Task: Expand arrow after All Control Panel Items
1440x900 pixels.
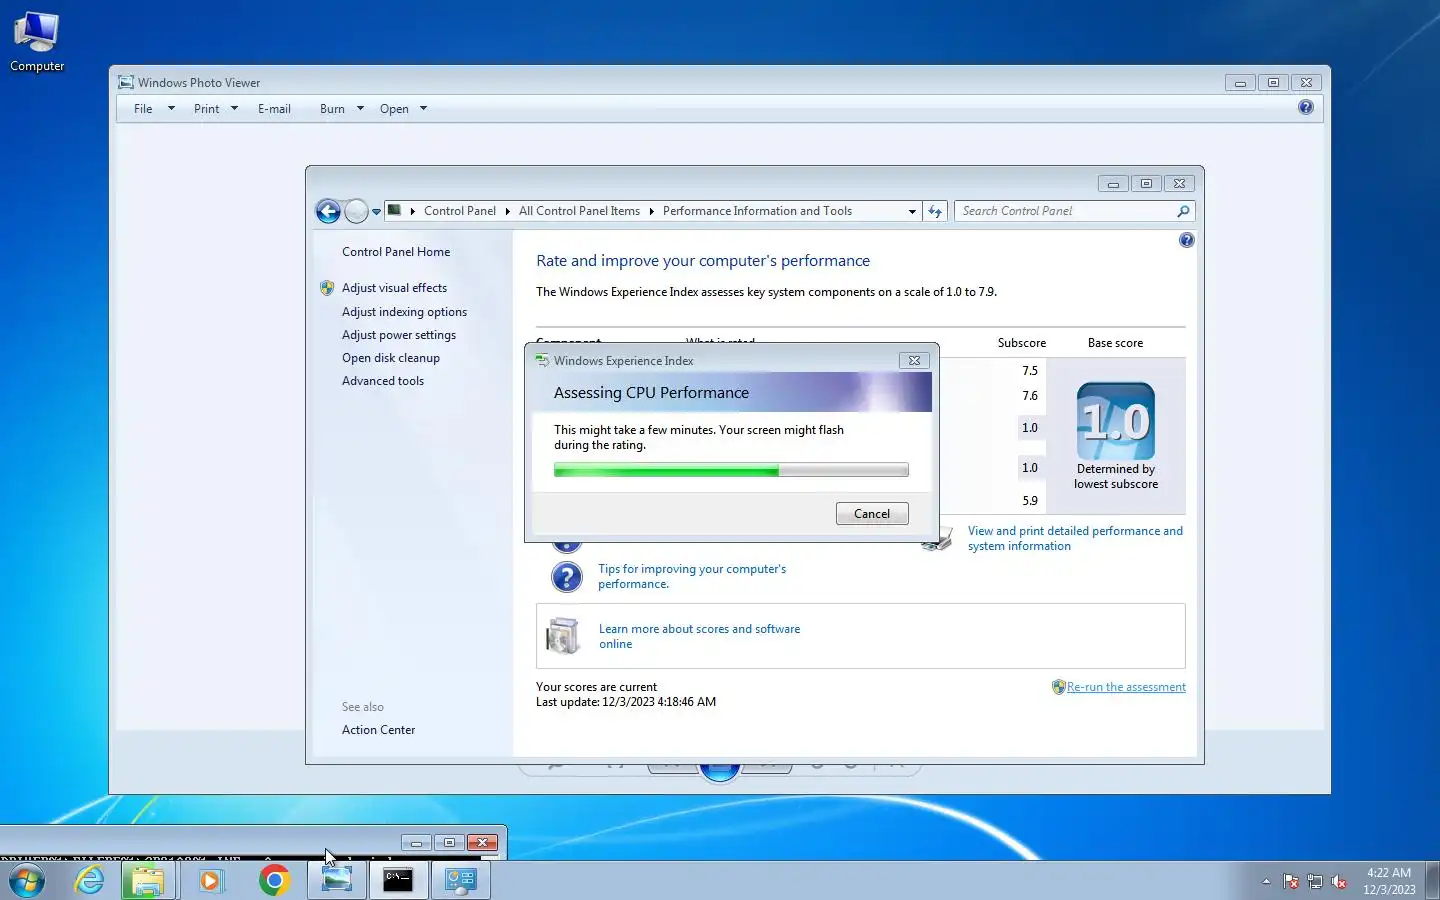Action: point(651,211)
